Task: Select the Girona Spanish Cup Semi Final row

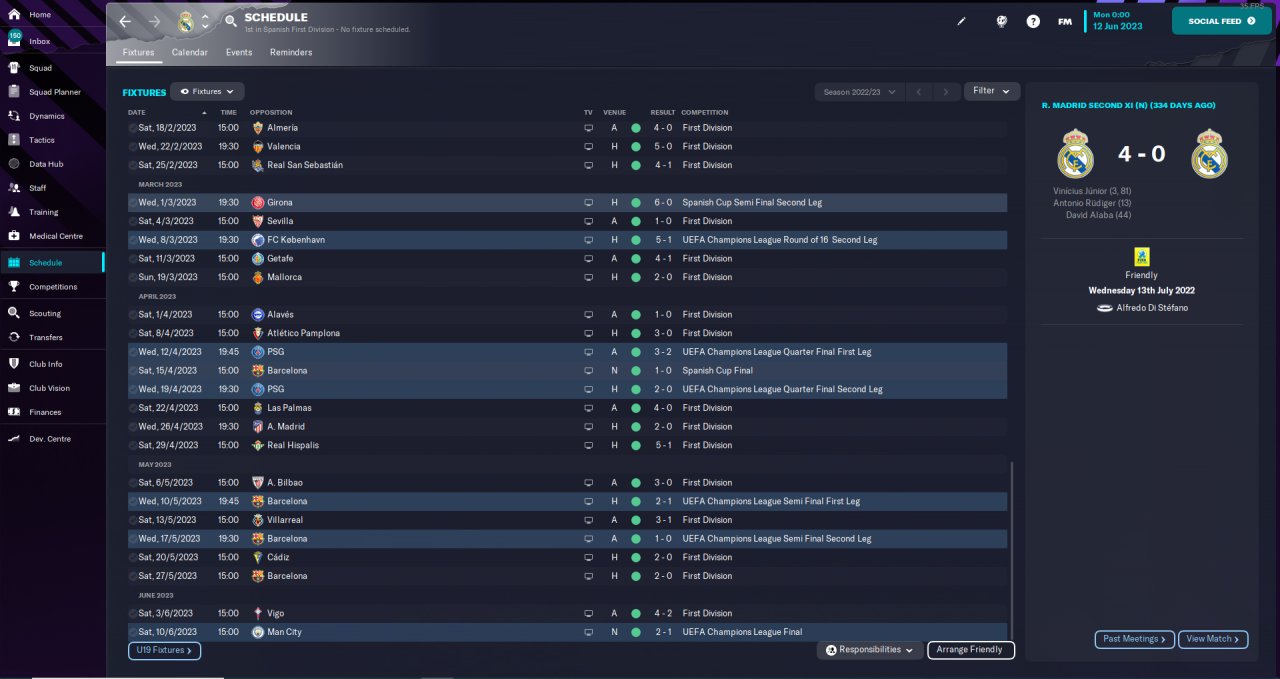Action: coord(567,202)
